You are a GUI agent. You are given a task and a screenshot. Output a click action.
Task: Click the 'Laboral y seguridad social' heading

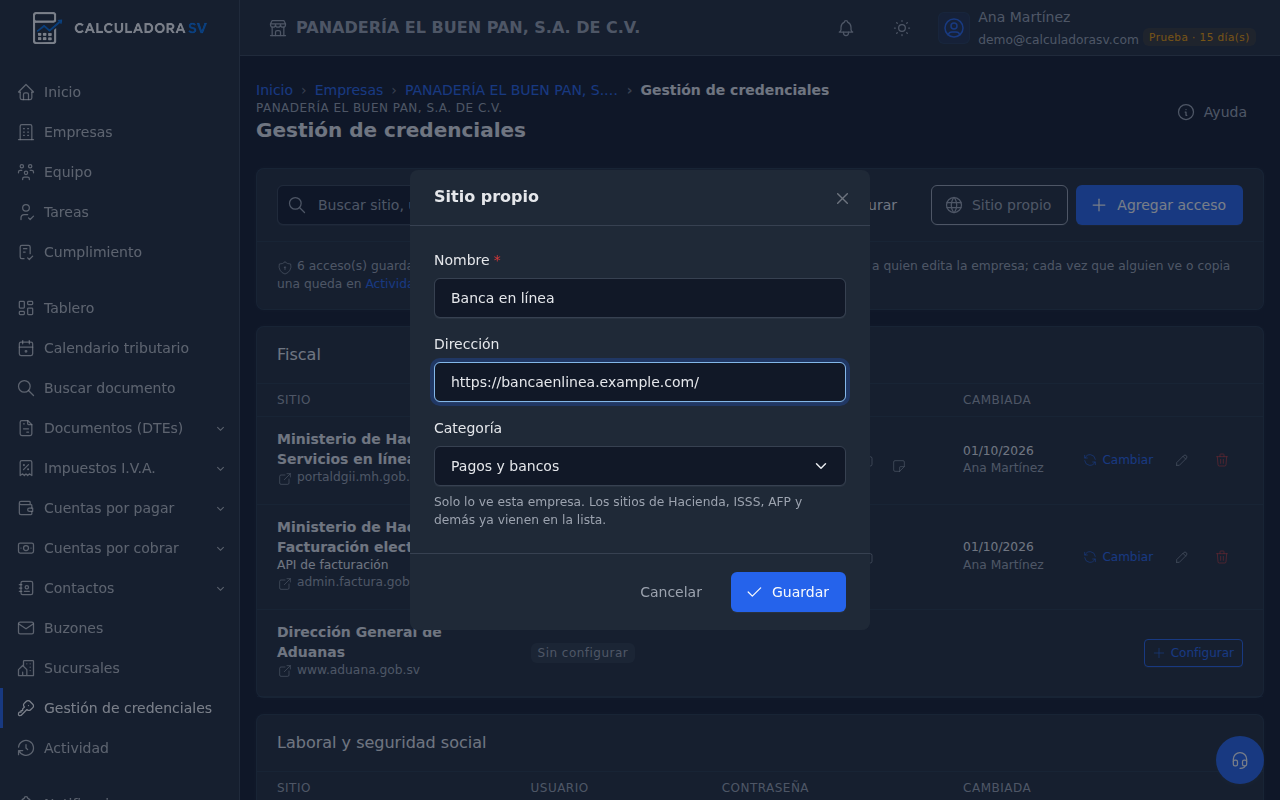[x=381, y=742]
